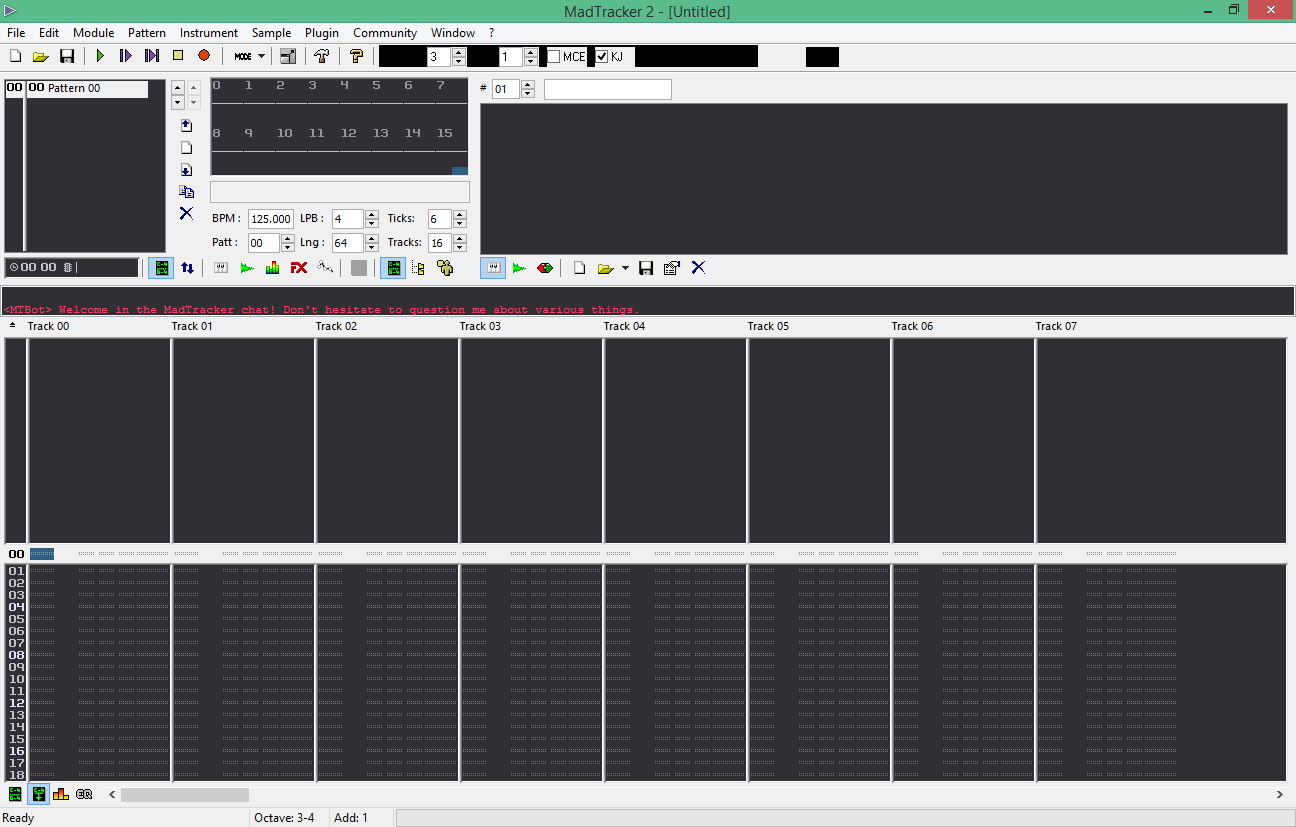Click the move-sequence-down icon with blue arrow

pos(186,170)
